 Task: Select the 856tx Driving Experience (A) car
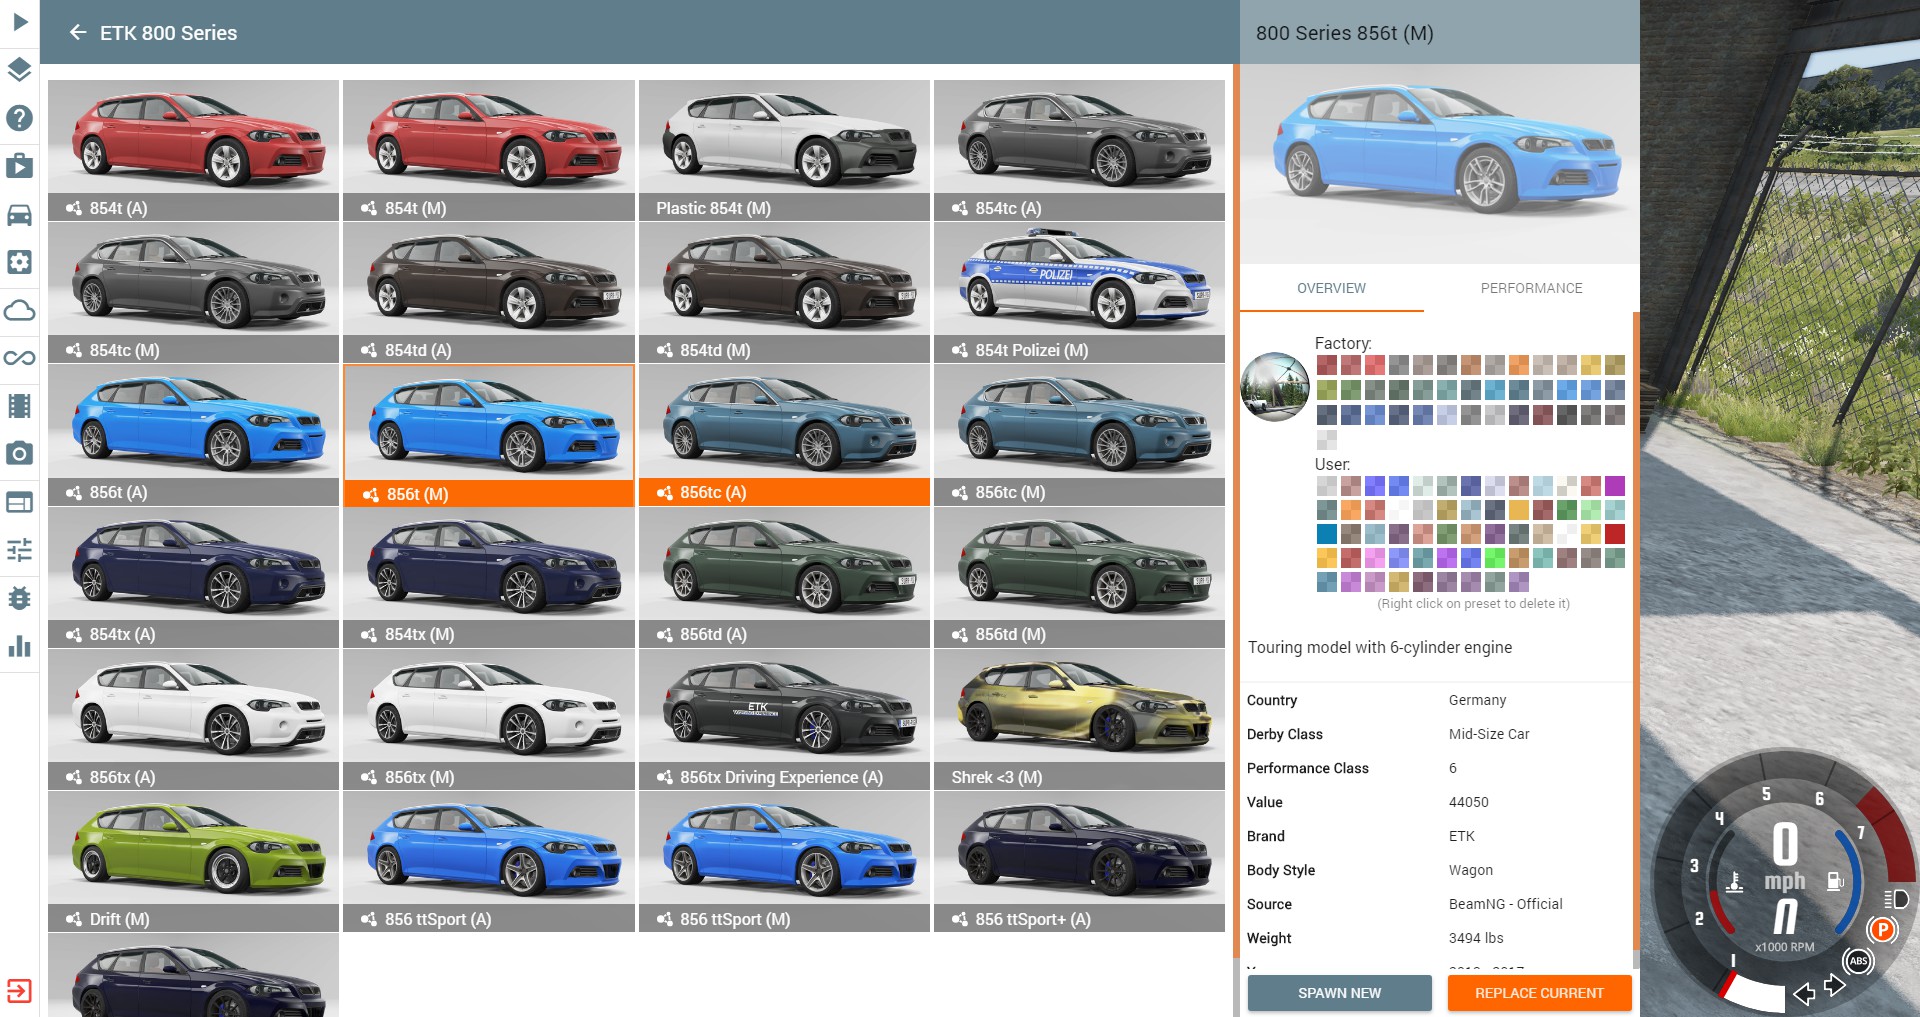784,719
